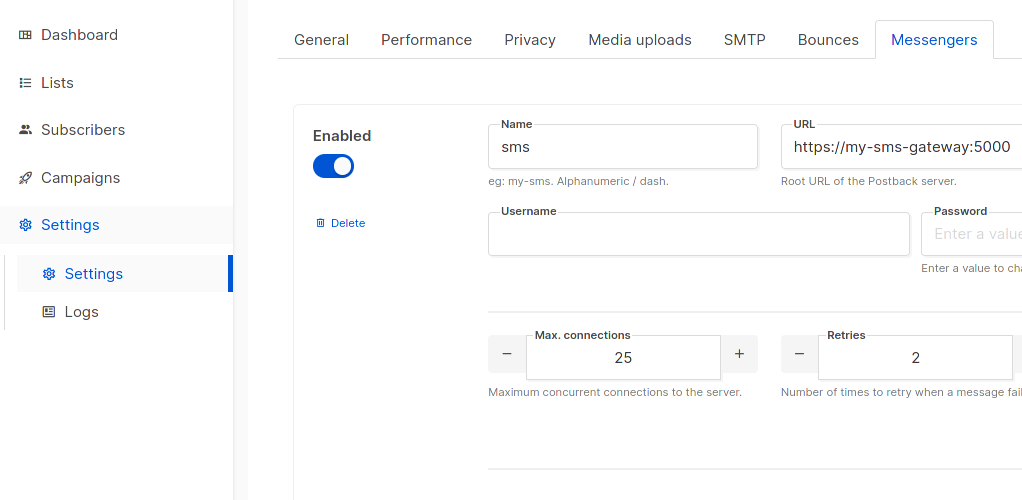Open Logs from the sidebar
Screen dimensions: 1022x500
click(81, 312)
